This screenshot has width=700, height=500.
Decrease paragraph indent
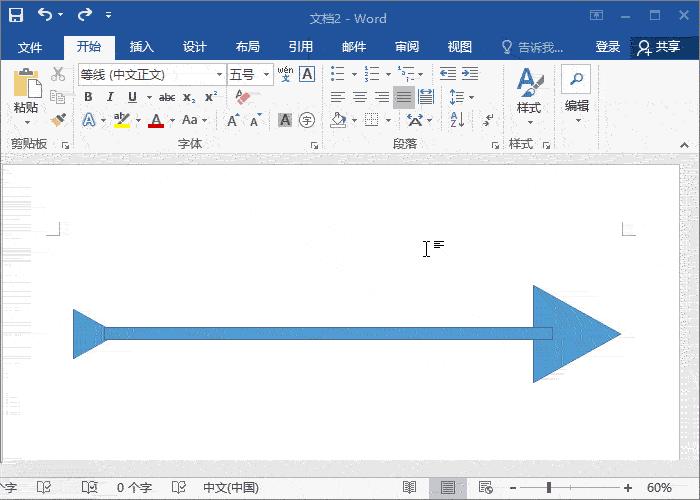click(x=447, y=74)
